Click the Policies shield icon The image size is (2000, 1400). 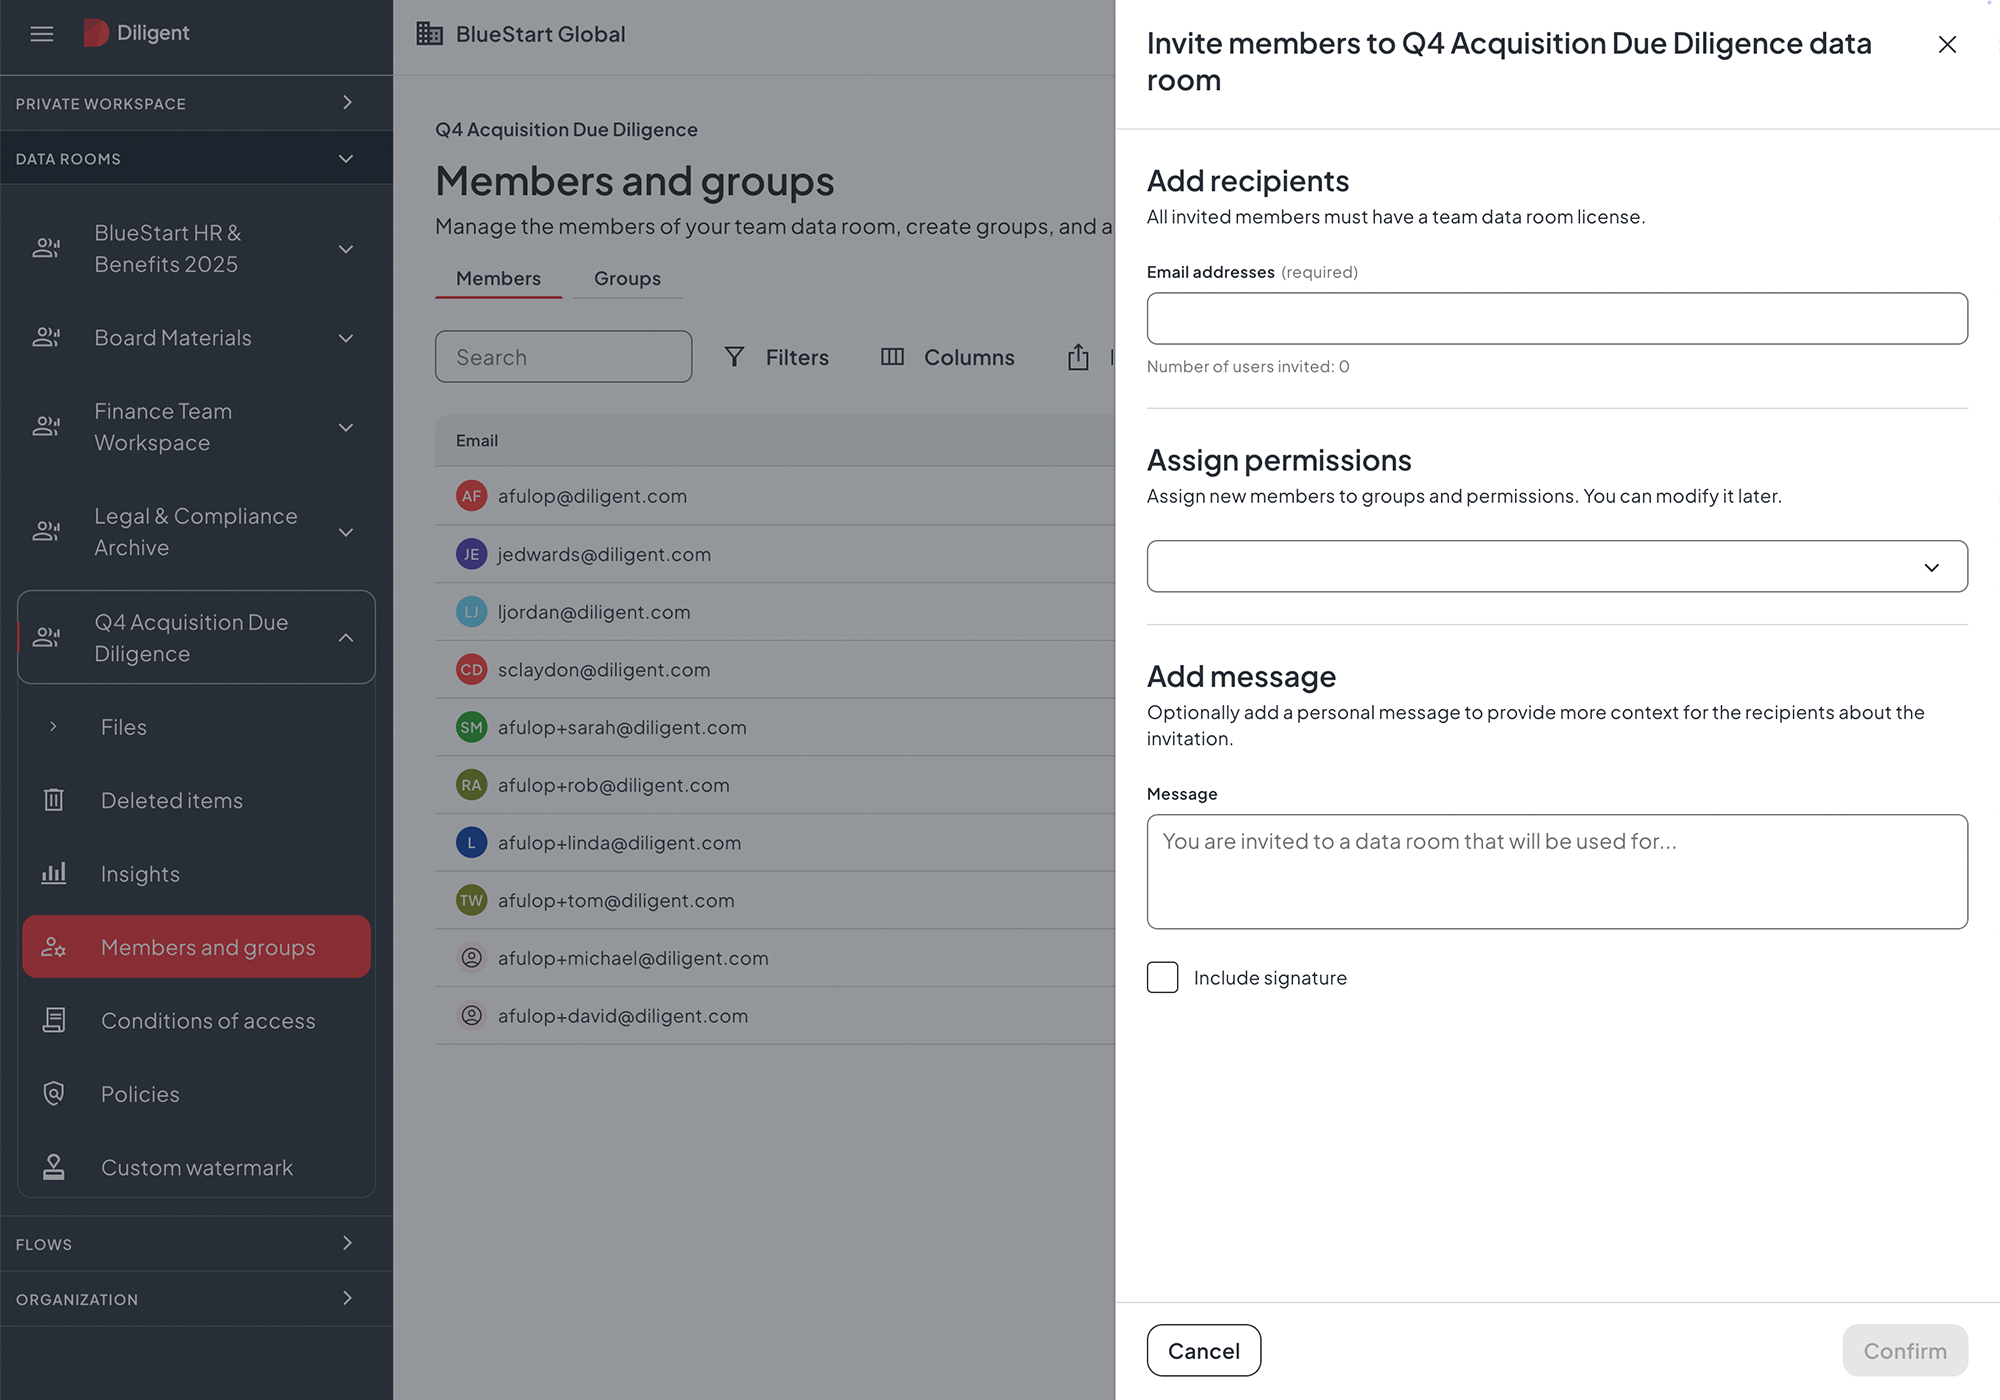point(54,1093)
